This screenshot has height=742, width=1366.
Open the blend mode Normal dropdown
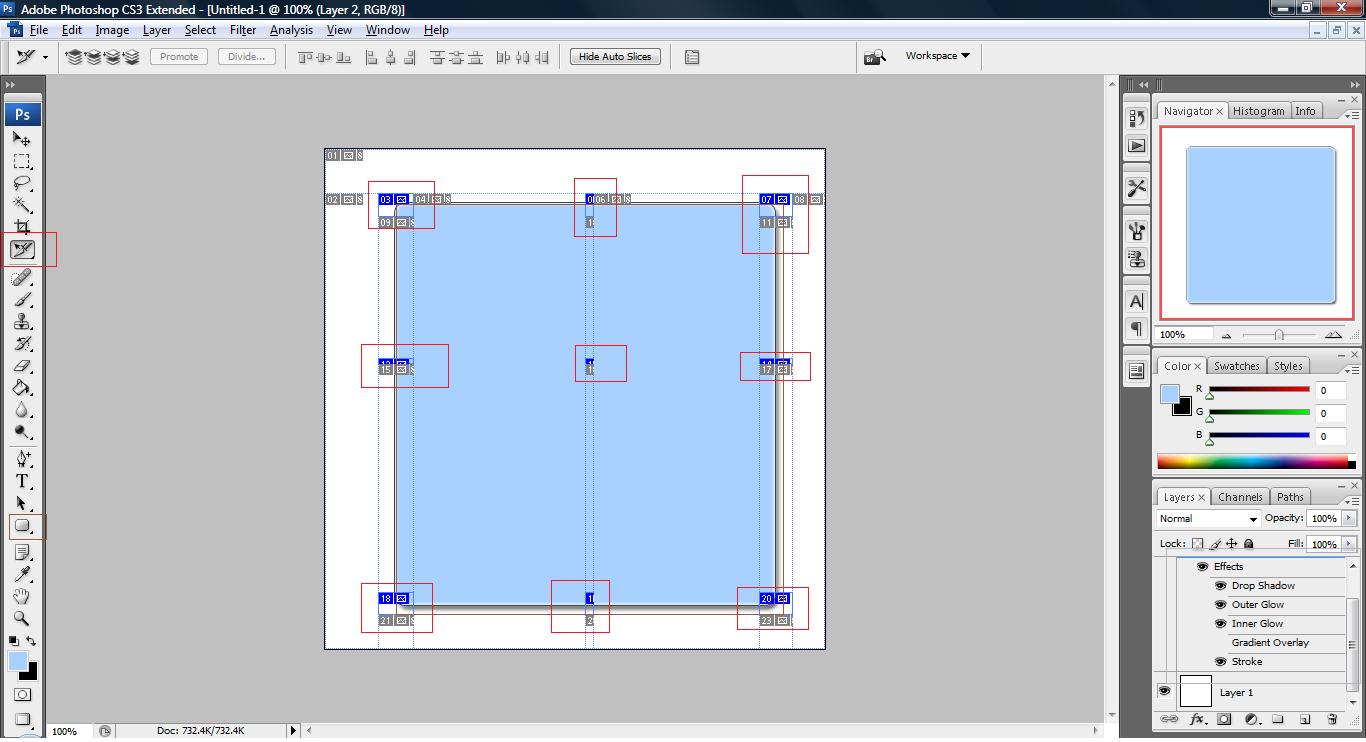1208,519
